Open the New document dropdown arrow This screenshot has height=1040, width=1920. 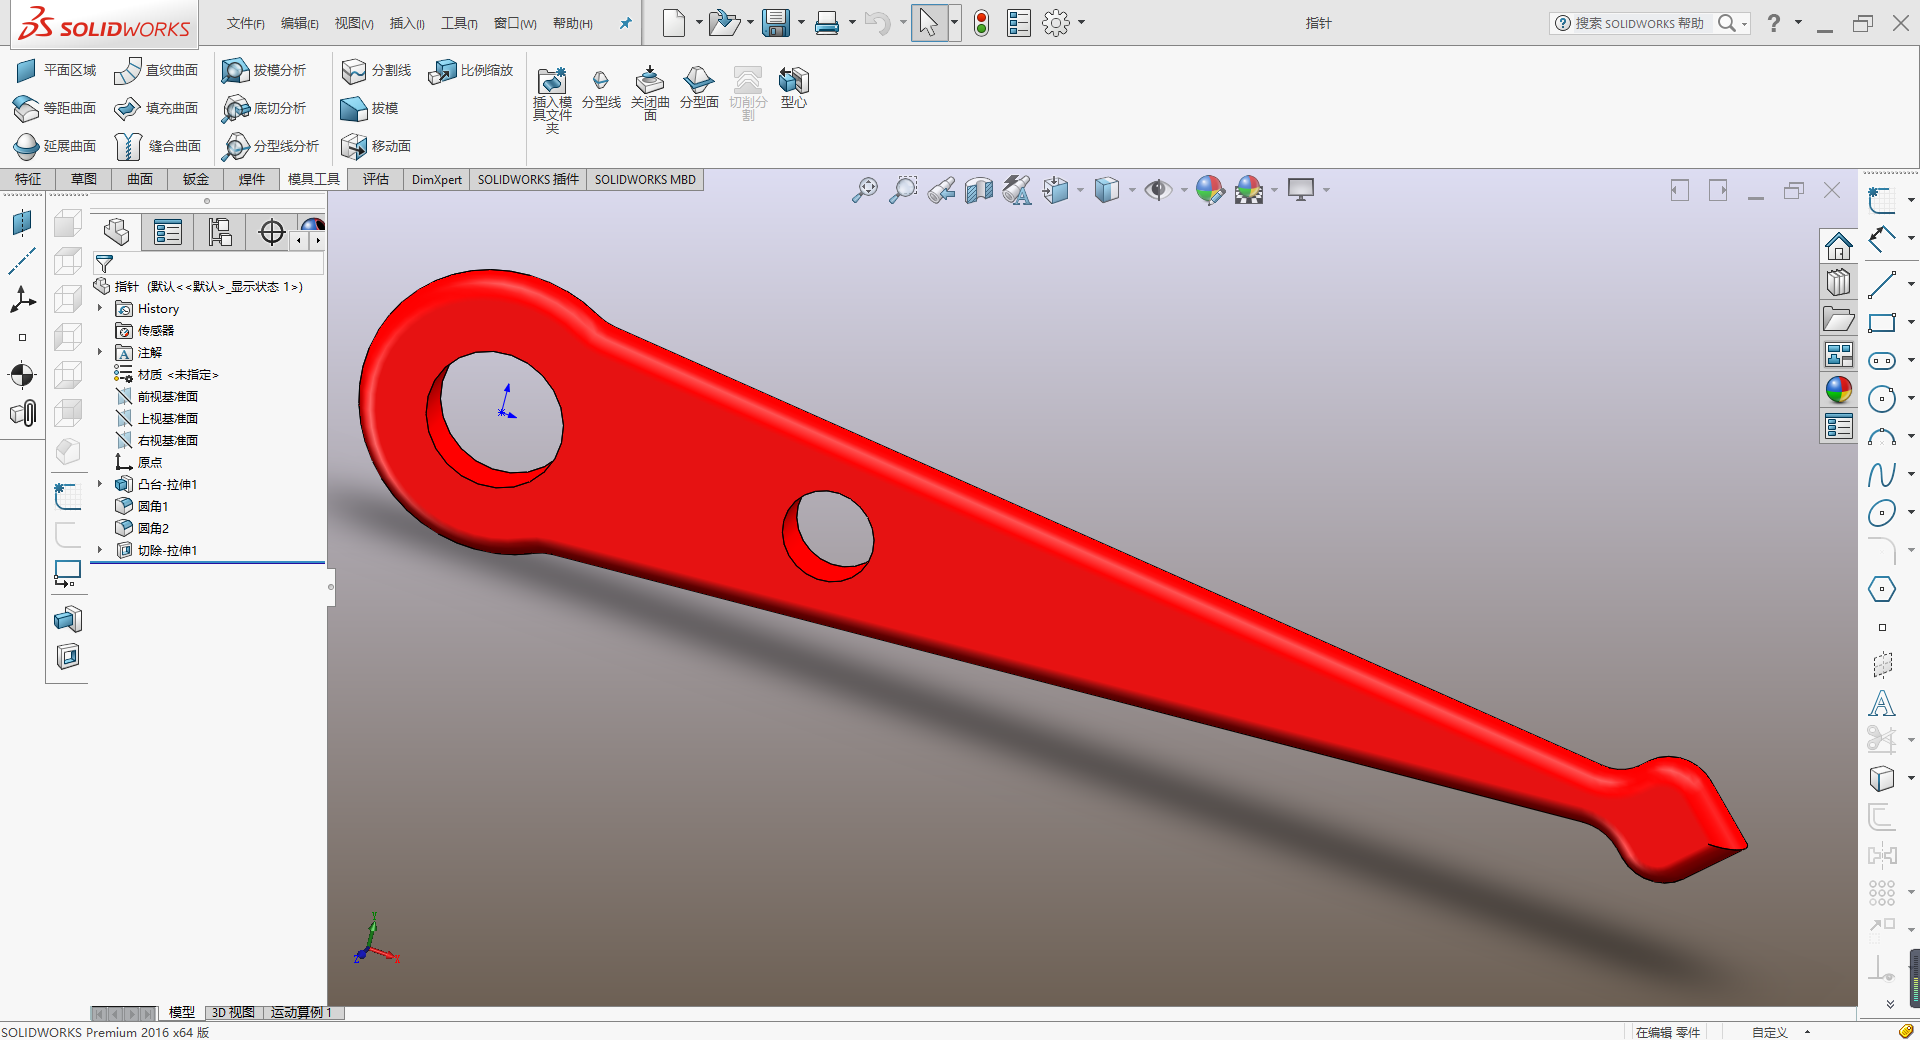click(x=699, y=23)
